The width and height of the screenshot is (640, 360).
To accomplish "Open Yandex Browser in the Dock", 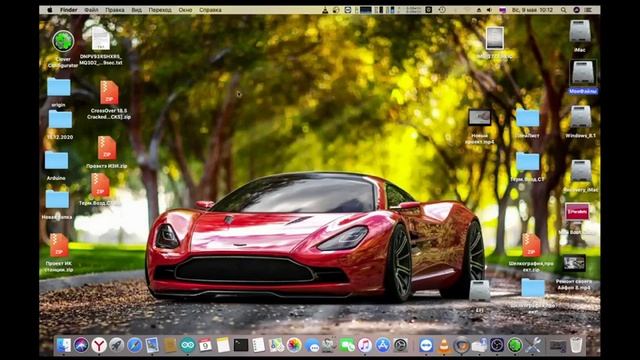I will click(x=99, y=346).
